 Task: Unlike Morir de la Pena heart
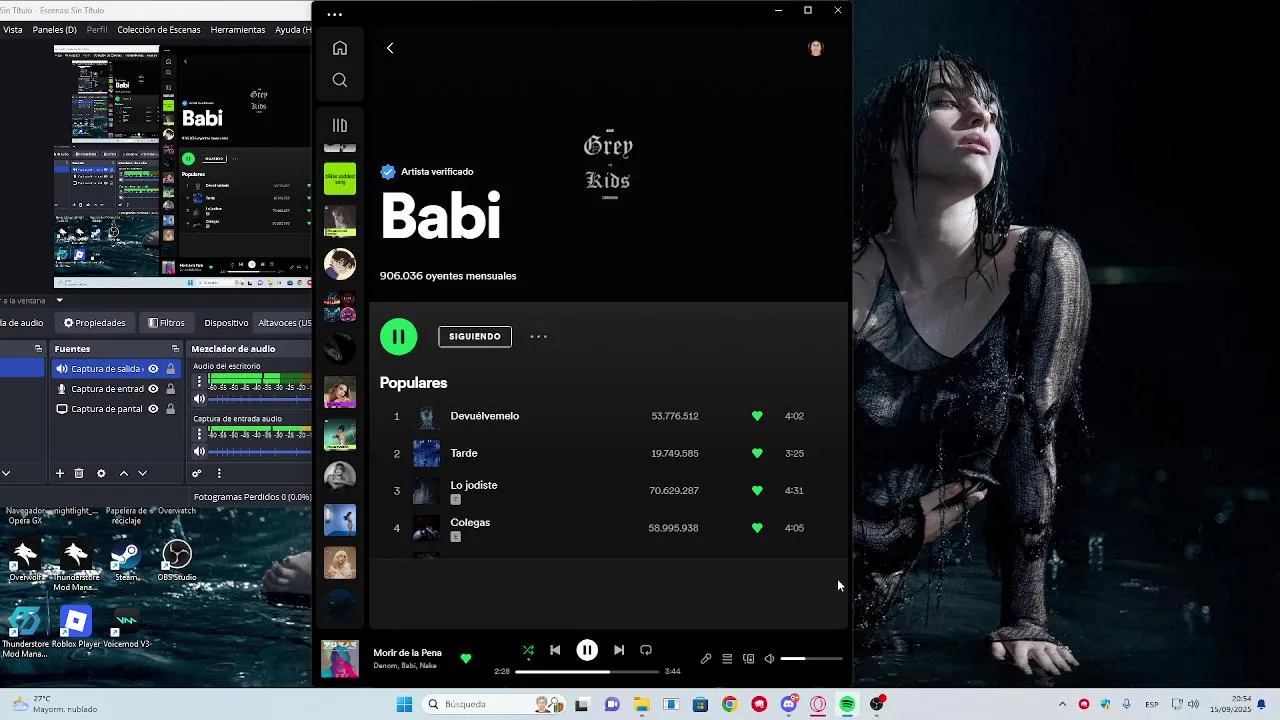click(465, 658)
